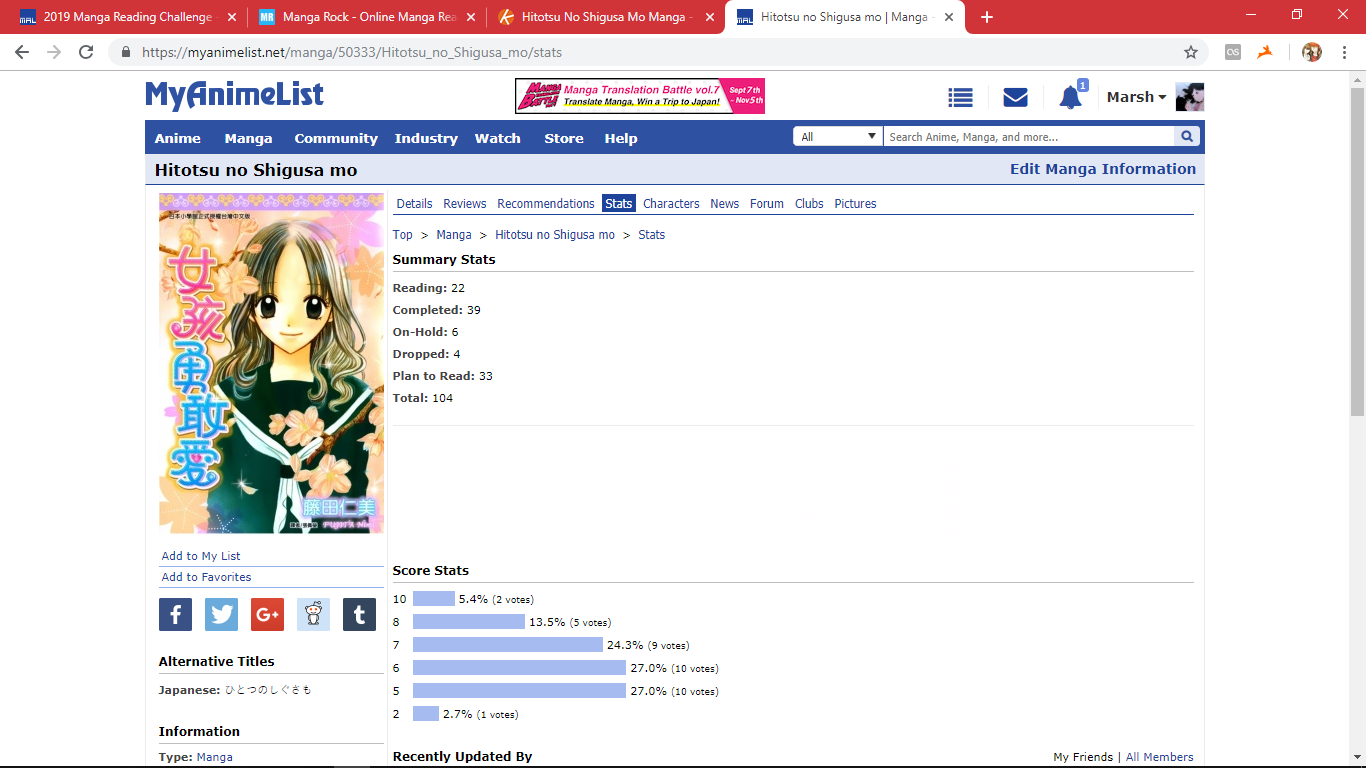This screenshot has width=1366, height=768.
Task: Click the Manga Translation Battle banner ad
Action: (x=640, y=96)
